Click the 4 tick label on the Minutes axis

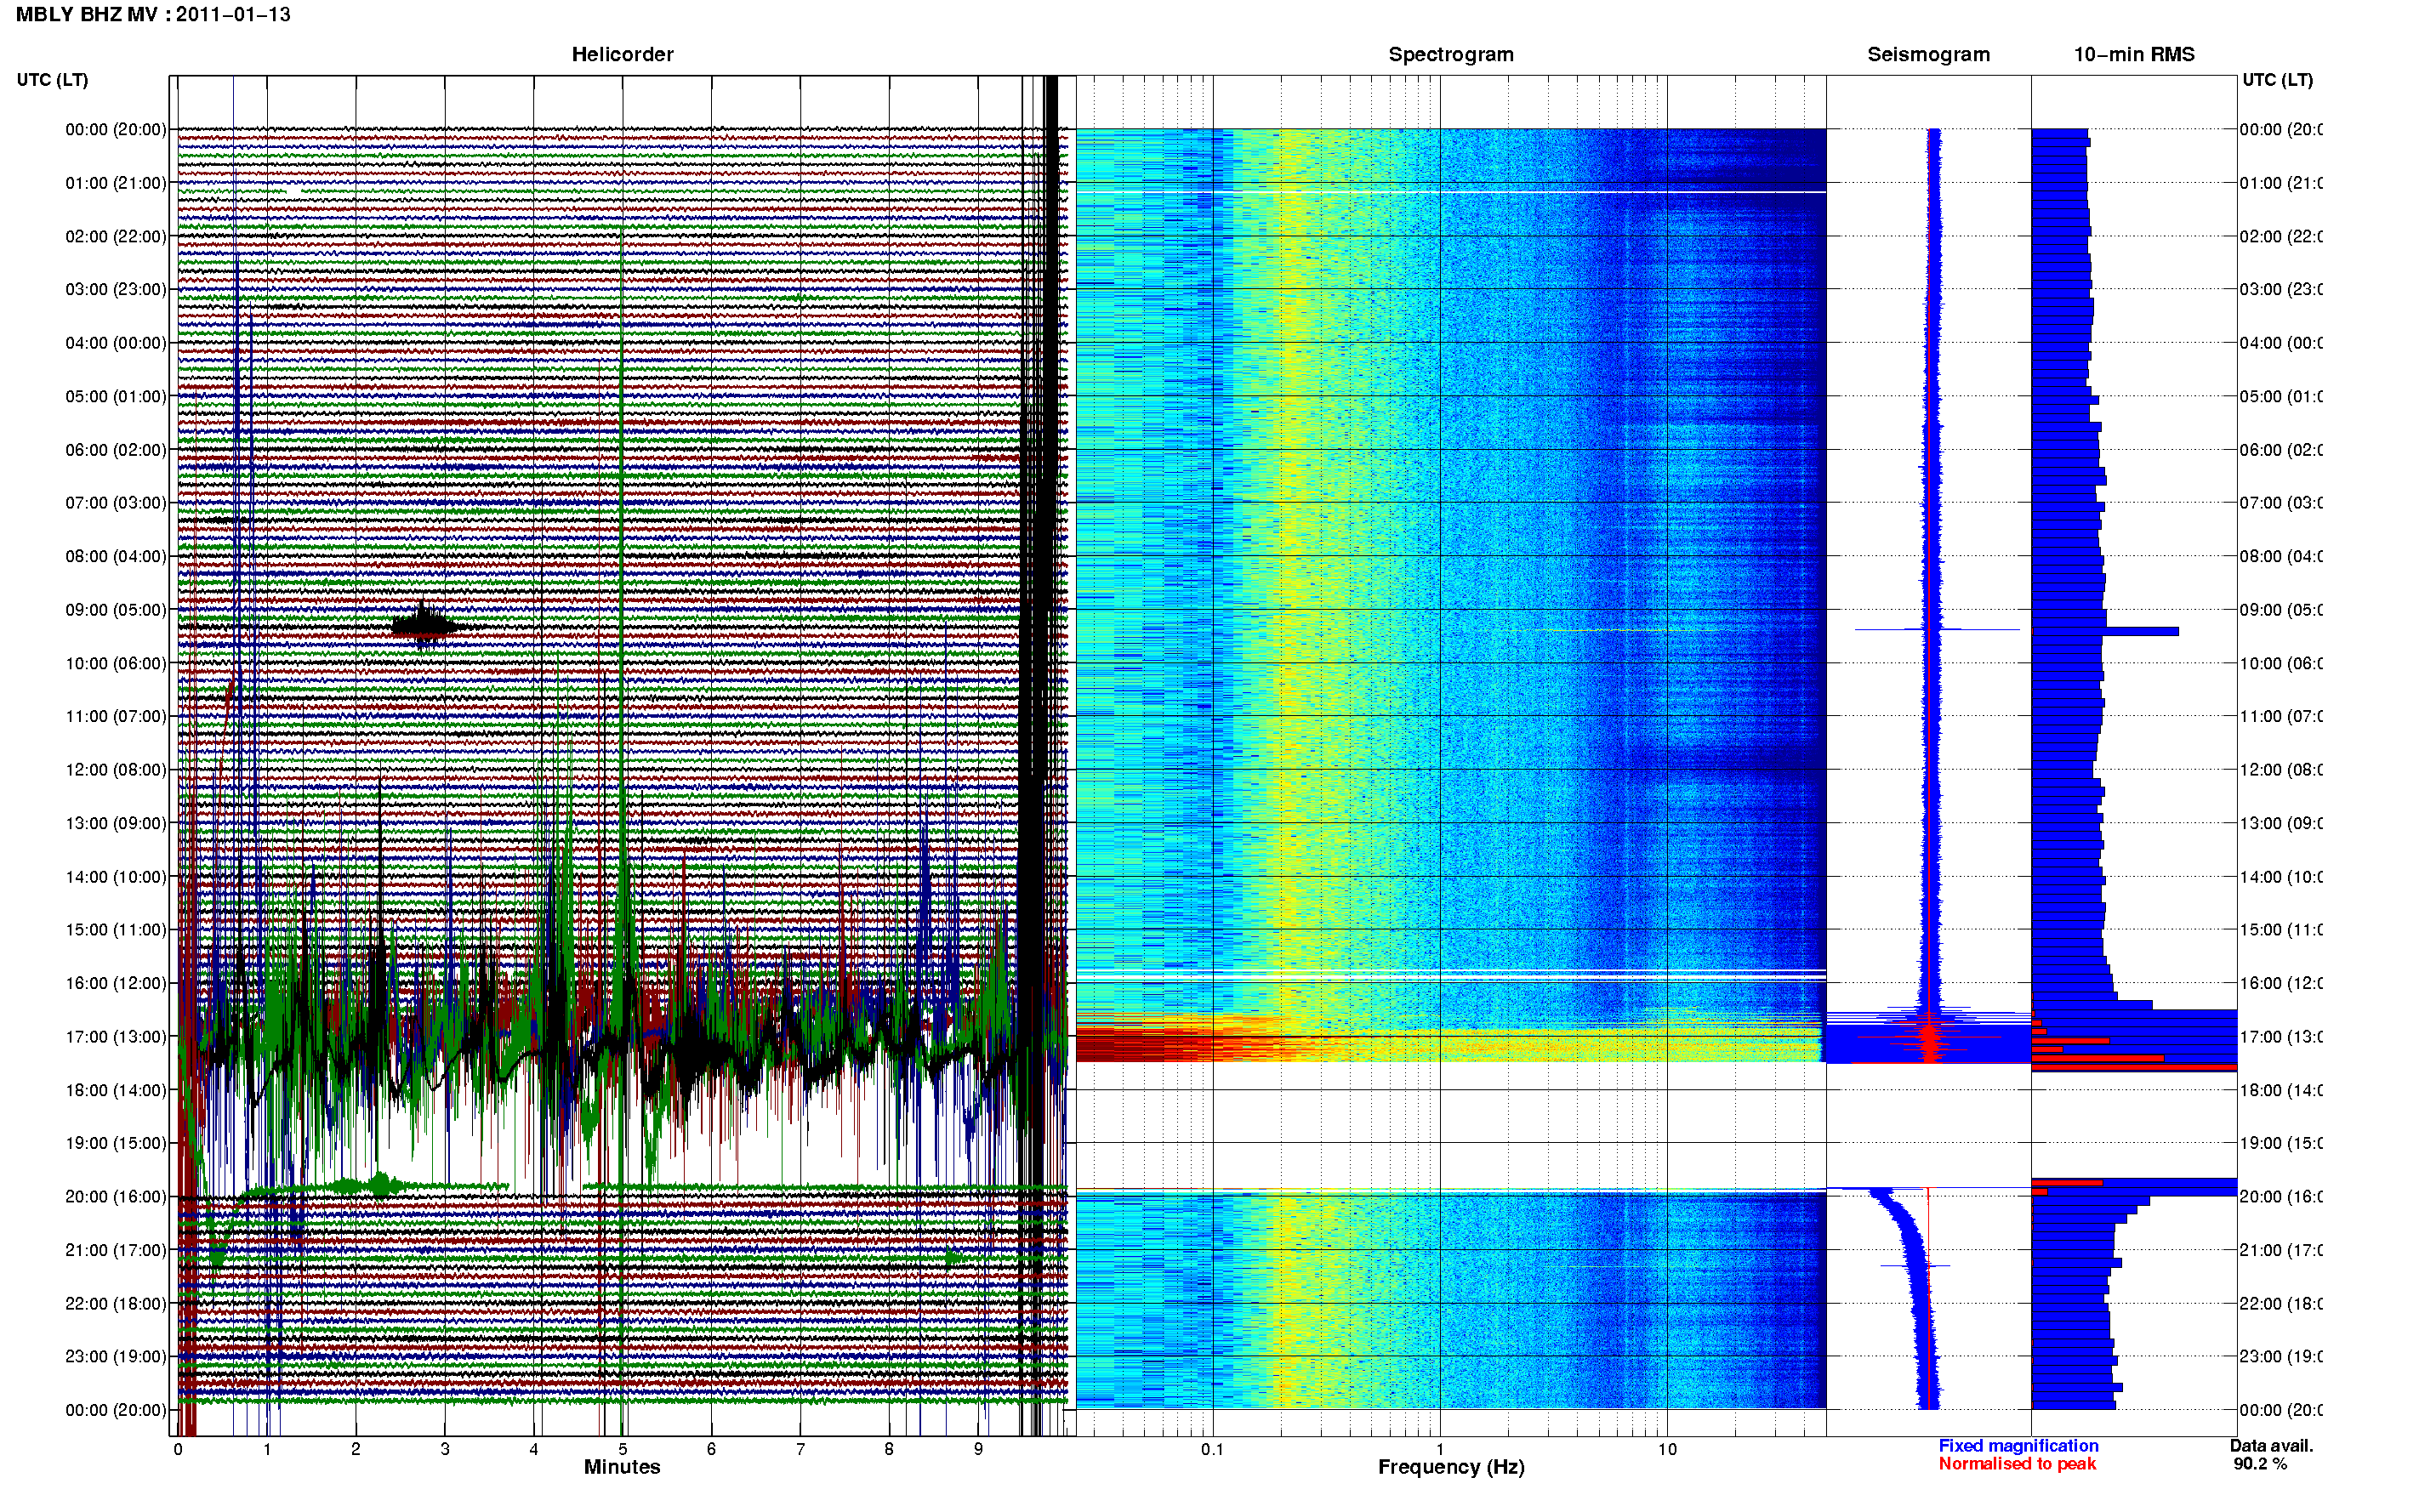tap(534, 1449)
